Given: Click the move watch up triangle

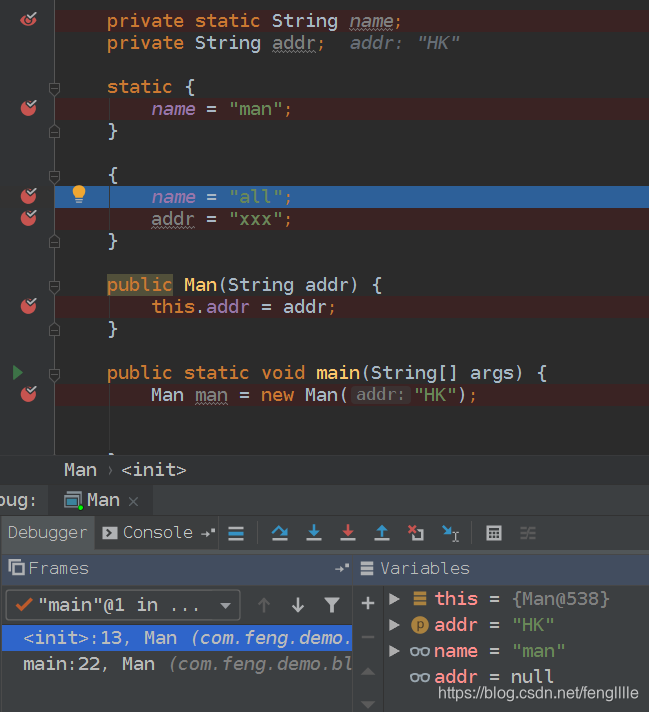Looking at the screenshot, I should coord(368,672).
